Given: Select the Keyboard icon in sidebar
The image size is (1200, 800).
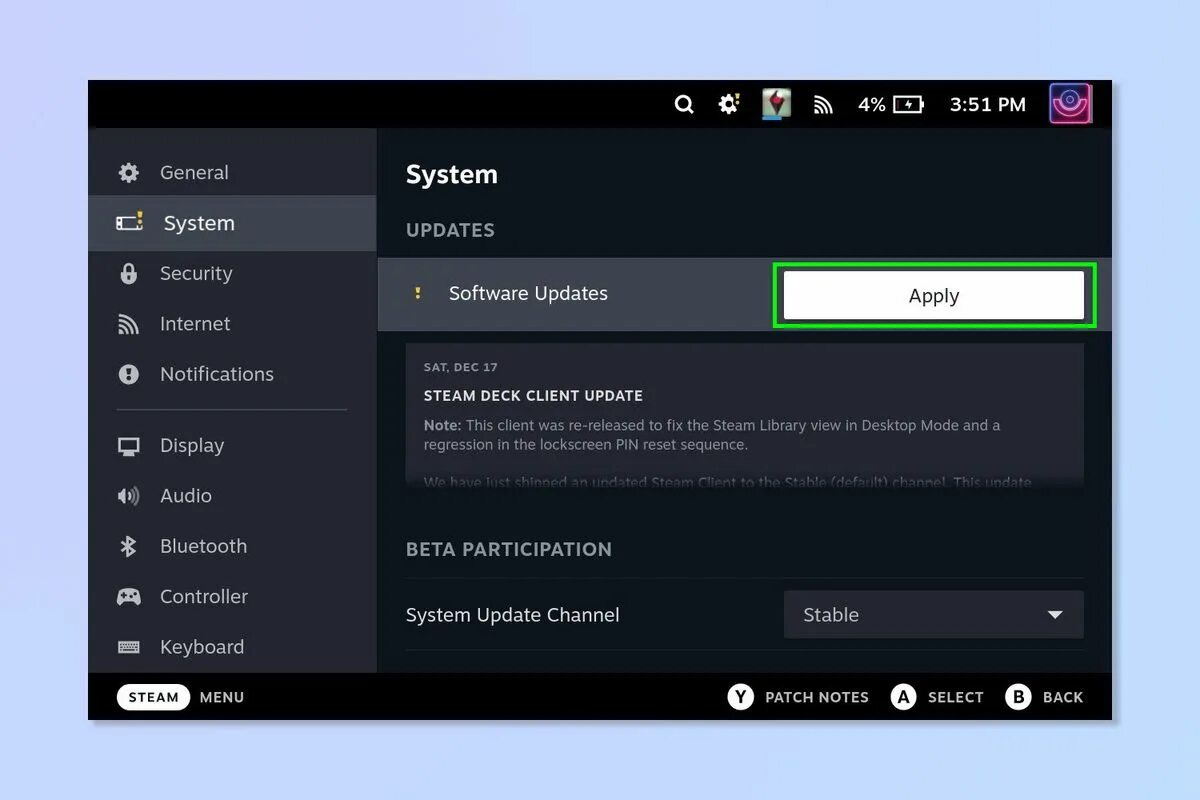Looking at the screenshot, I should [129, 647].
